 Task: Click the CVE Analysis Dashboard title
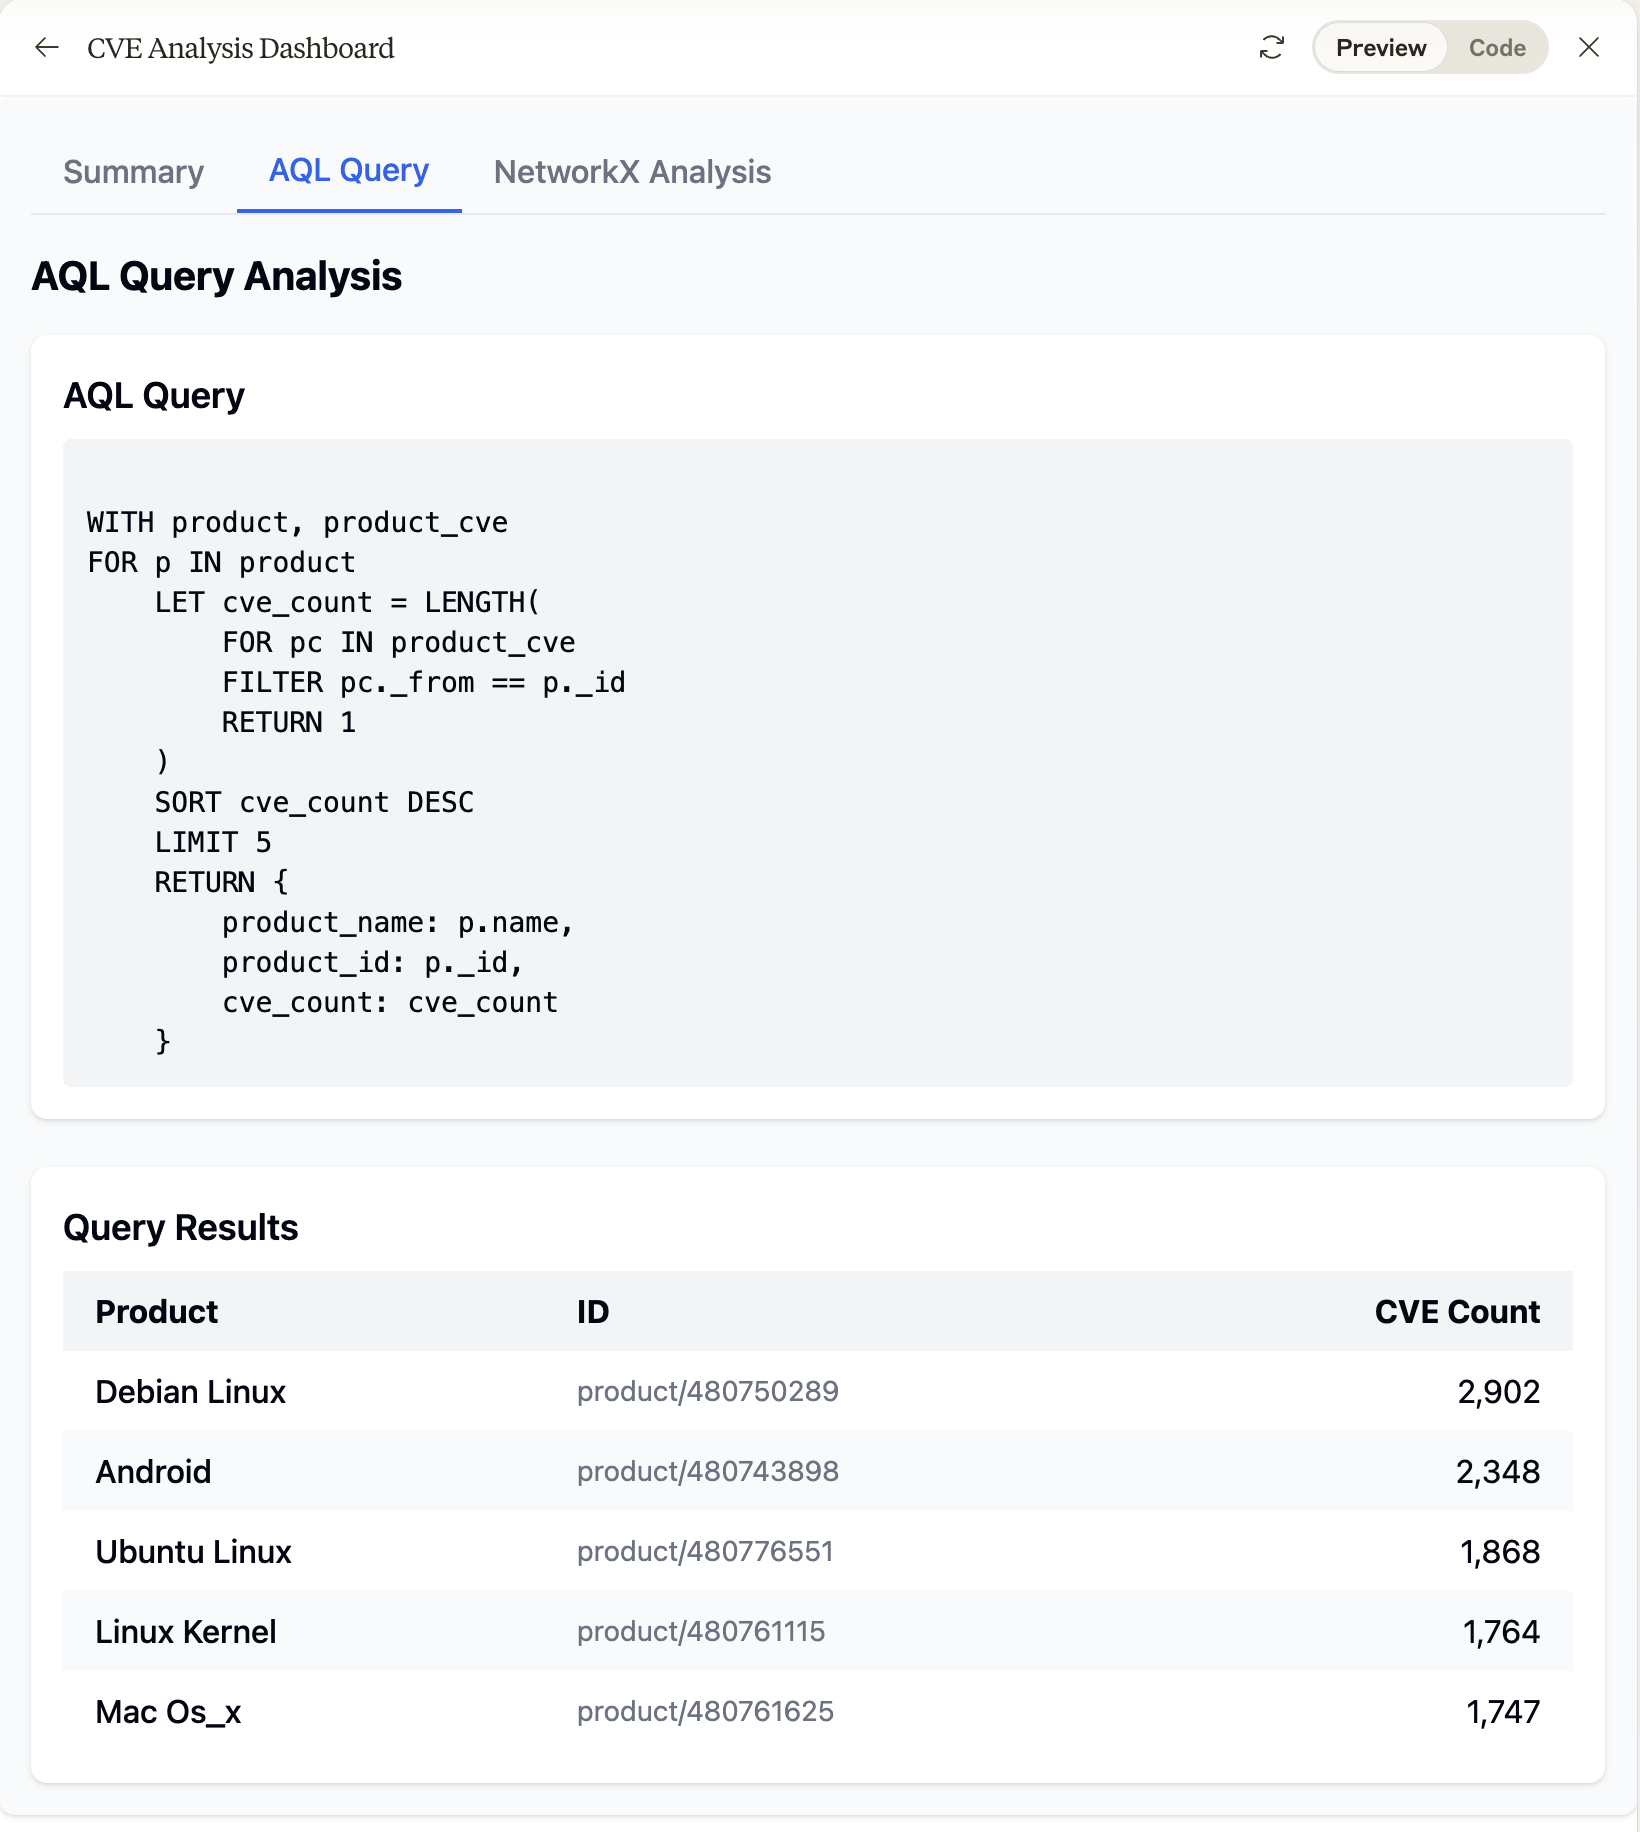pyautogui.click(x=240, y=48)
